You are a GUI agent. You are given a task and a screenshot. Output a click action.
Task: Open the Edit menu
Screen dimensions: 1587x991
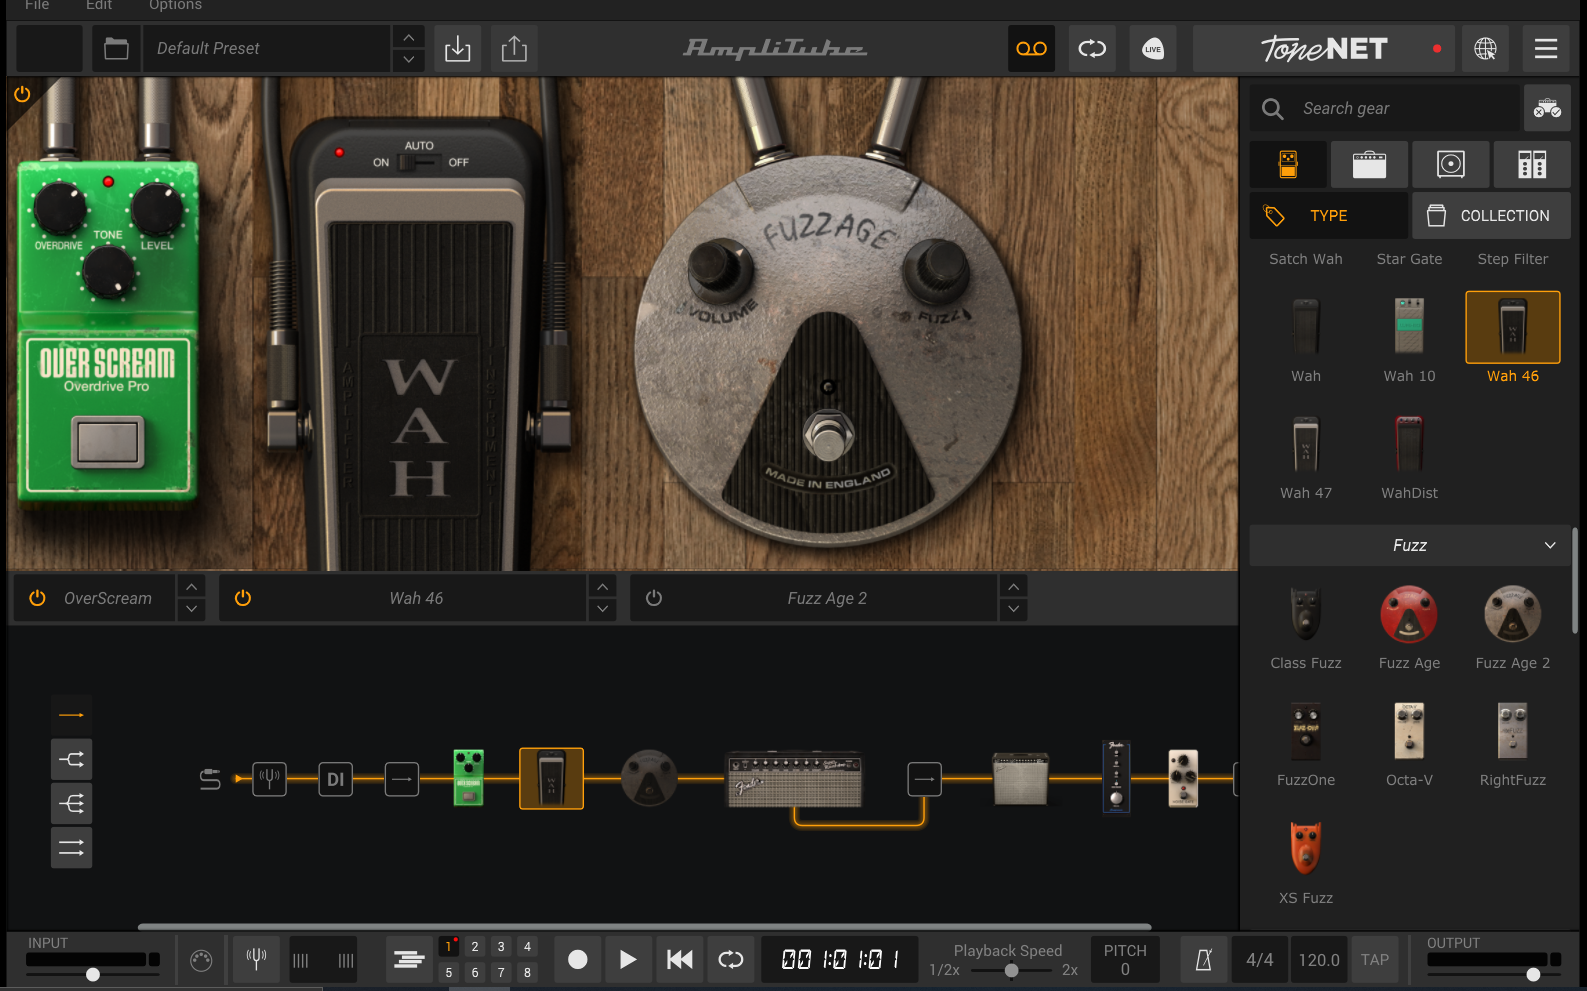[99, 5]
